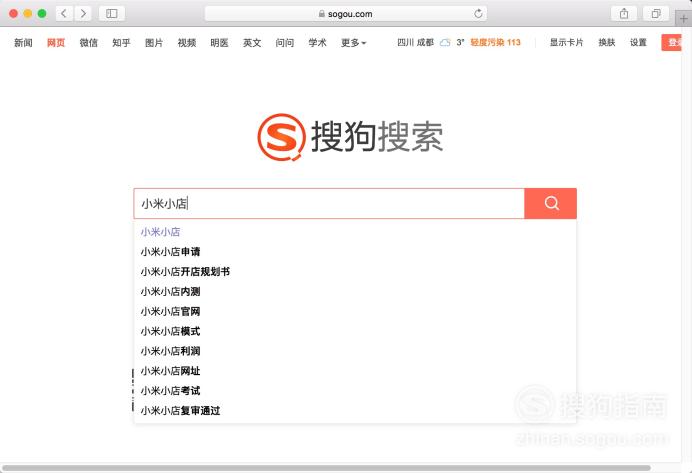Open 问问 section
The width and height of the screenshot is (692, 473).
(285, 42)
